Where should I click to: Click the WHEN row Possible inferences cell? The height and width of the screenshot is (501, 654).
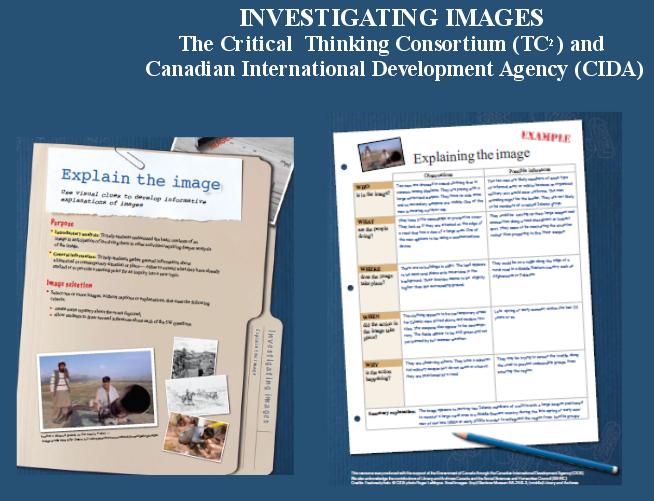[539, 328]
